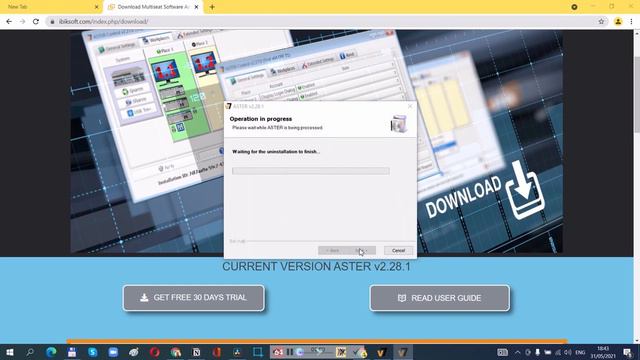Open the Windows notification center
The image size is (640, 360).
point(628,352)
